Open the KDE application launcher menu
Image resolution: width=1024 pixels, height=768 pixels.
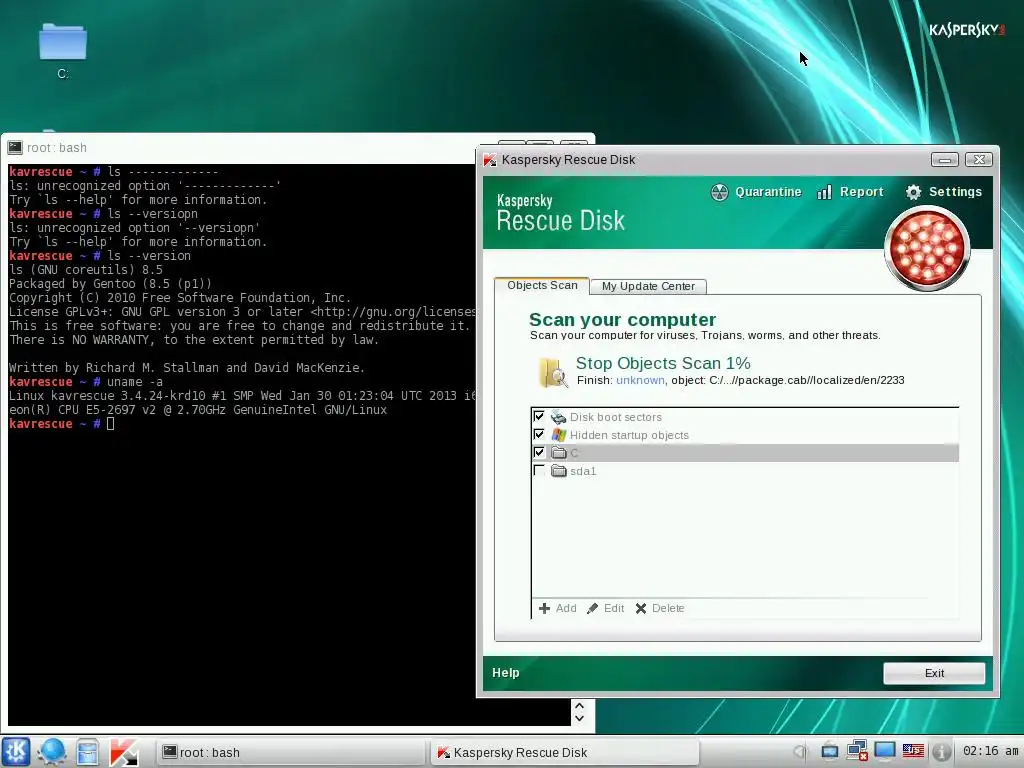pos(16,751)
